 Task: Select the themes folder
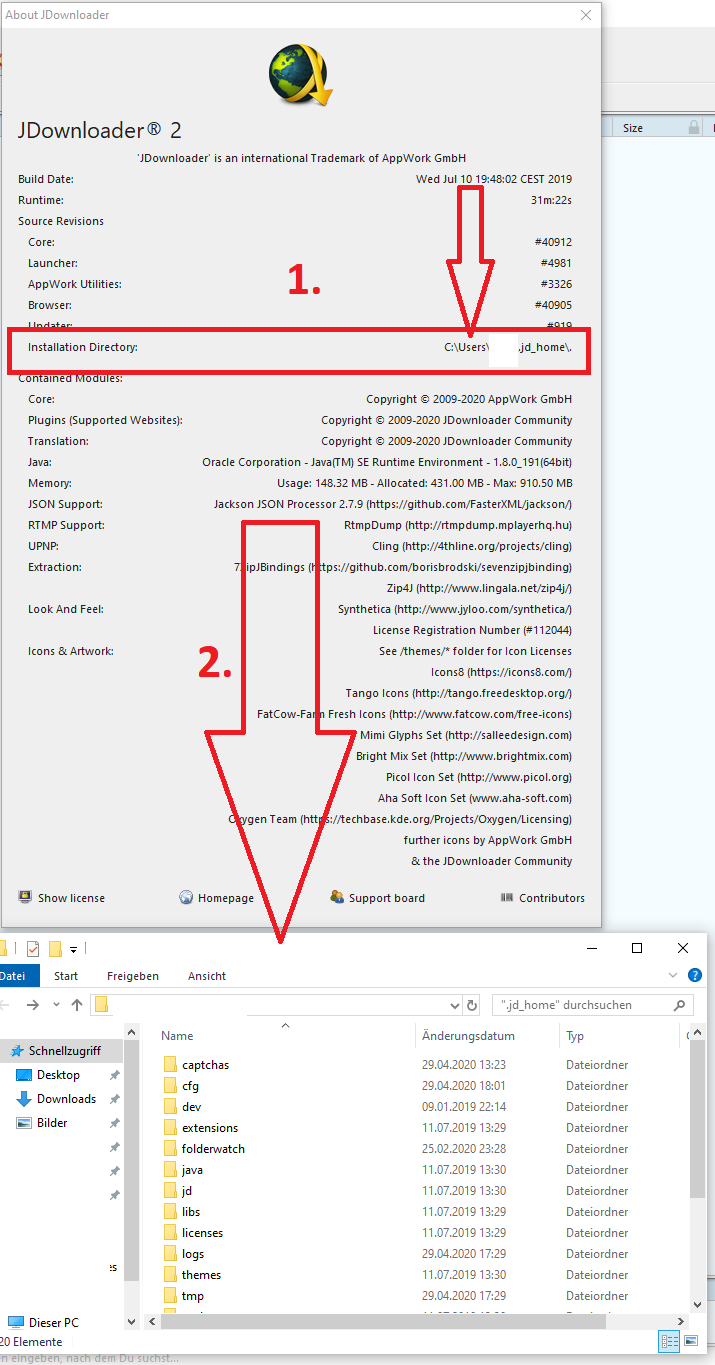coord(201,1275)
